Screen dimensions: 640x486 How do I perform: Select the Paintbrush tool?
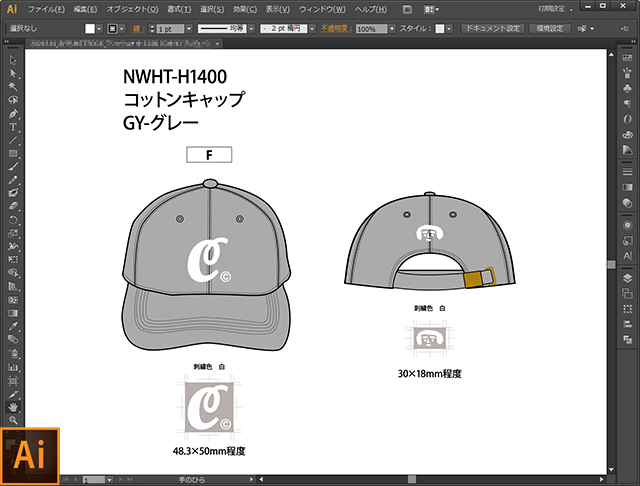[x=13, y=166]
